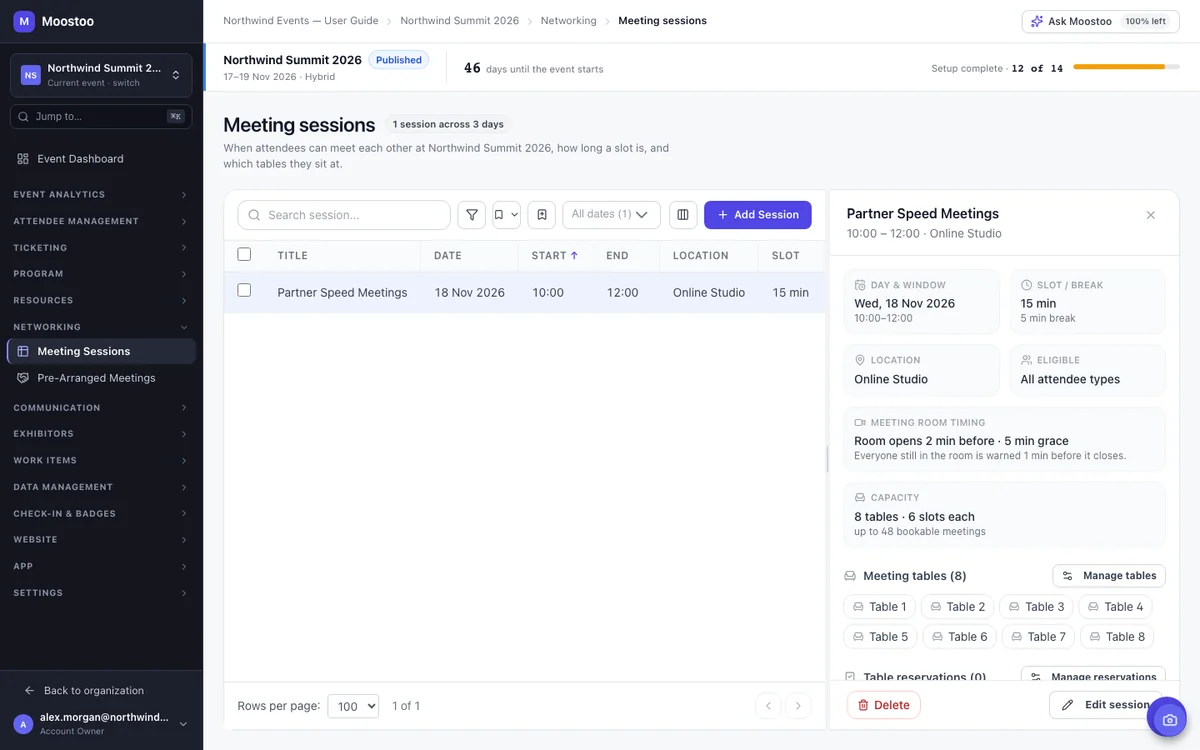Image resolution: width=1200 pixels, height=750 pixels.
Task: Go to Event Dashboard
Action: point(101,159)
